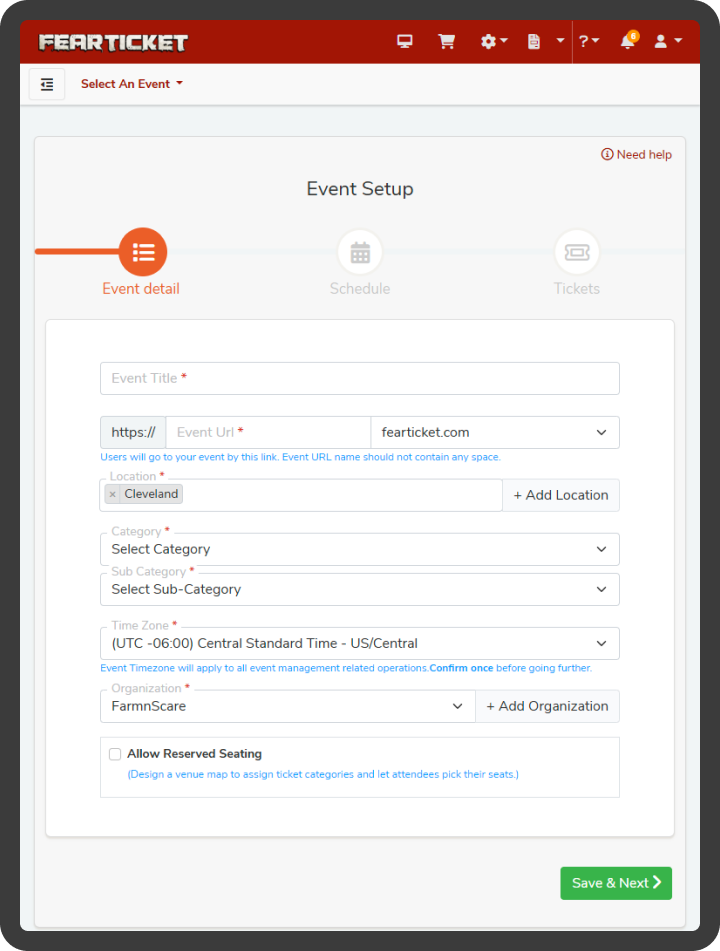Open the Time Zone dropdown

pos(359,643)
